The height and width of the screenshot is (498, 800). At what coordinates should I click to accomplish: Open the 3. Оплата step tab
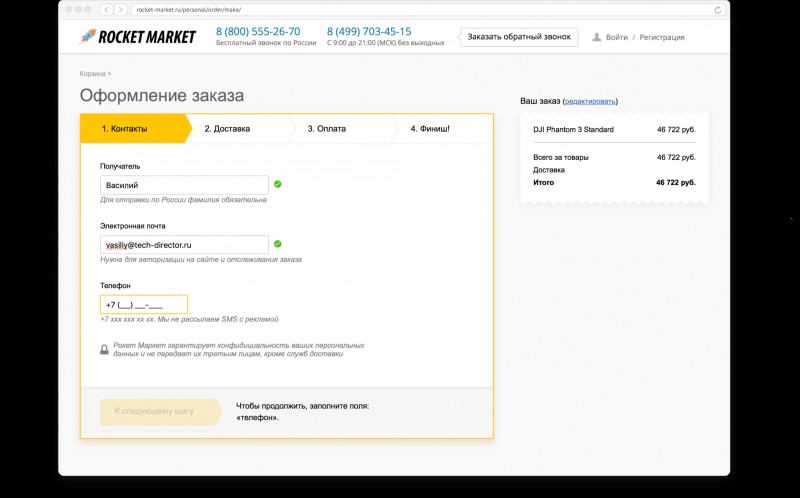(x=343, y=129)
